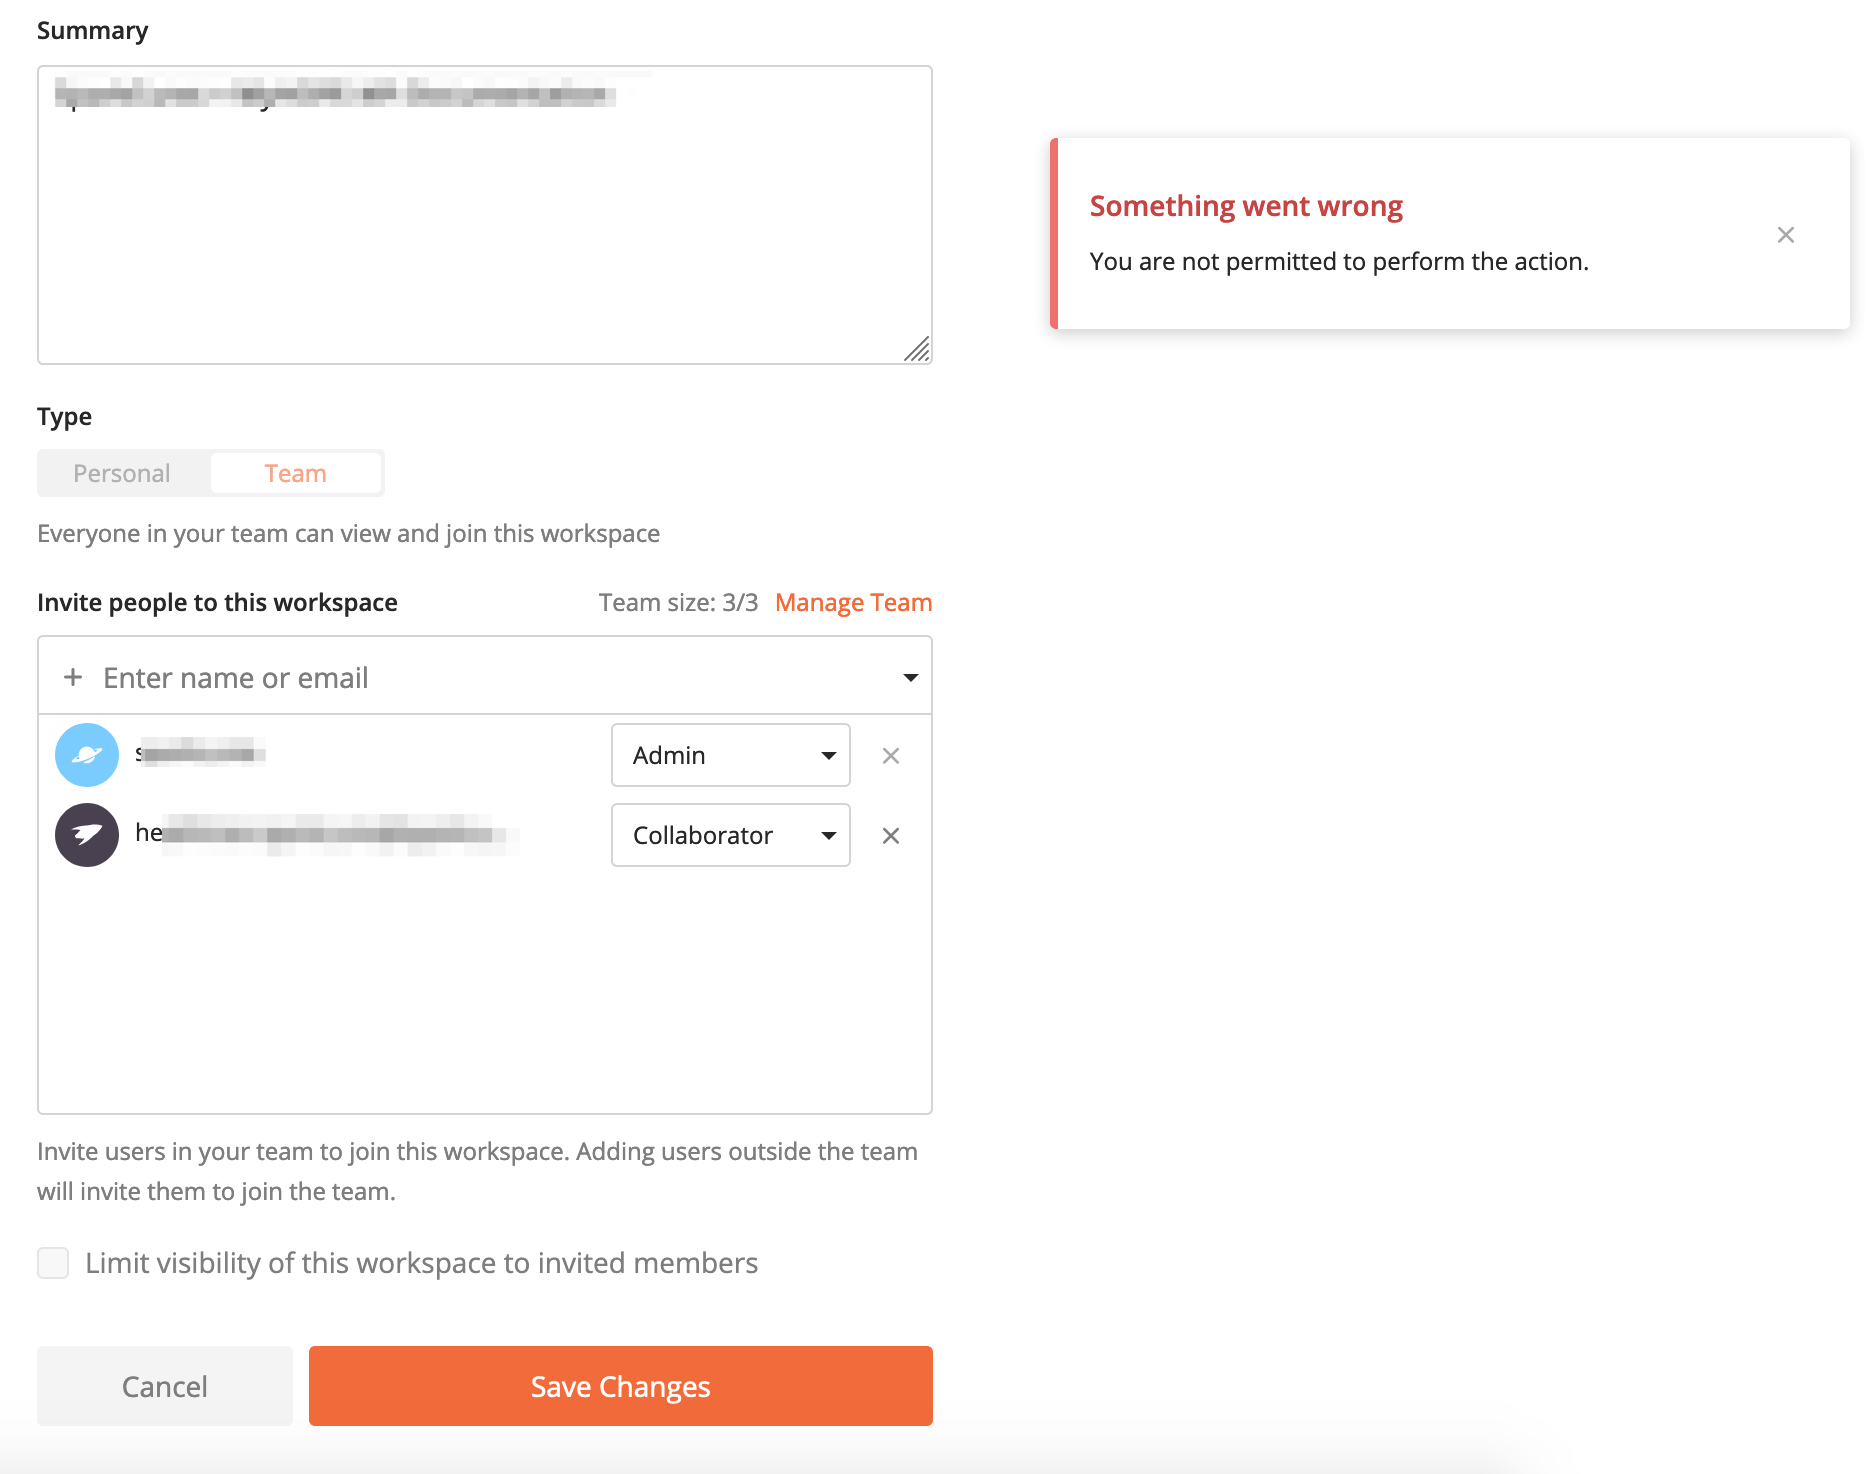Expand the name or email suggestions dropdown
Screen dimensions: 1870x1474
tap(909, 677)
